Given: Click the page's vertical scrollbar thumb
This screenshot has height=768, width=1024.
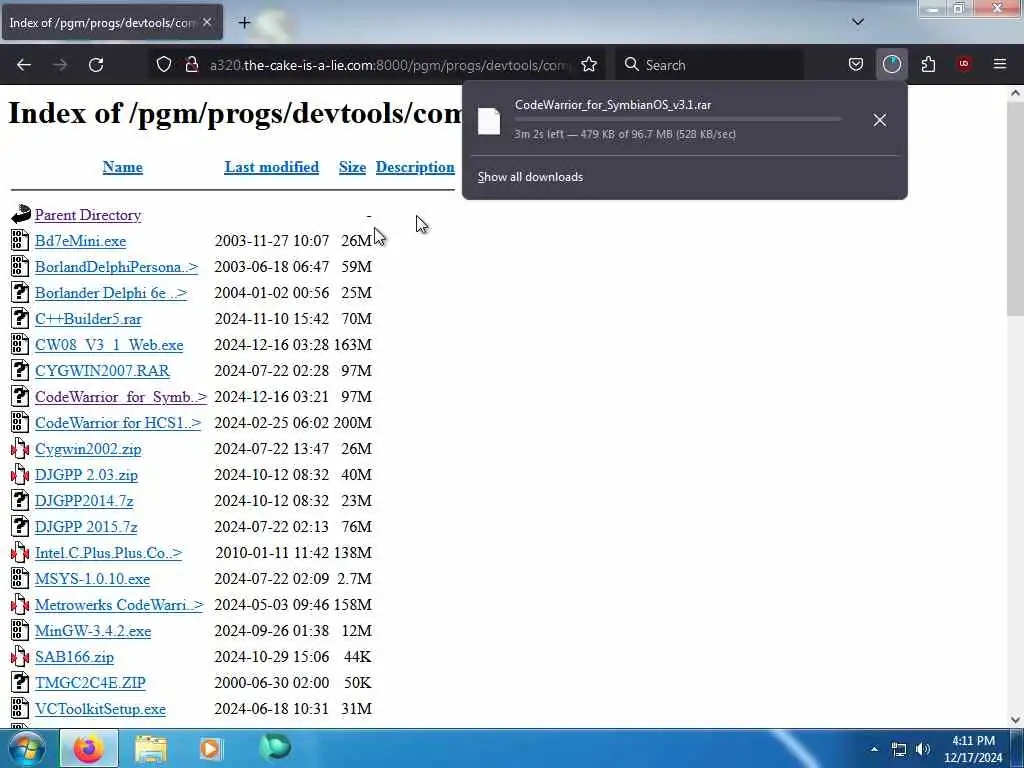Looking at the screenshot, I should pos(1015,209).
